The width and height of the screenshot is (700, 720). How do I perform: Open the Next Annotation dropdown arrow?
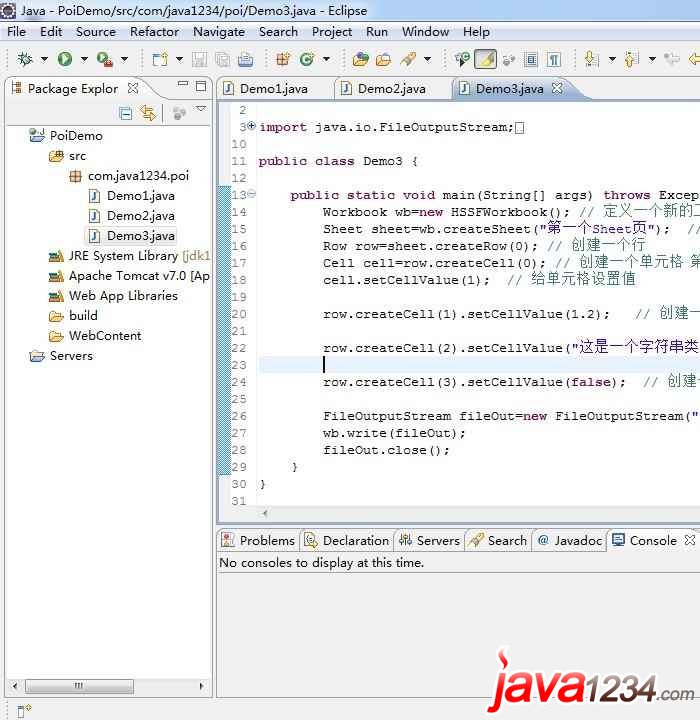tap(612, 59)
